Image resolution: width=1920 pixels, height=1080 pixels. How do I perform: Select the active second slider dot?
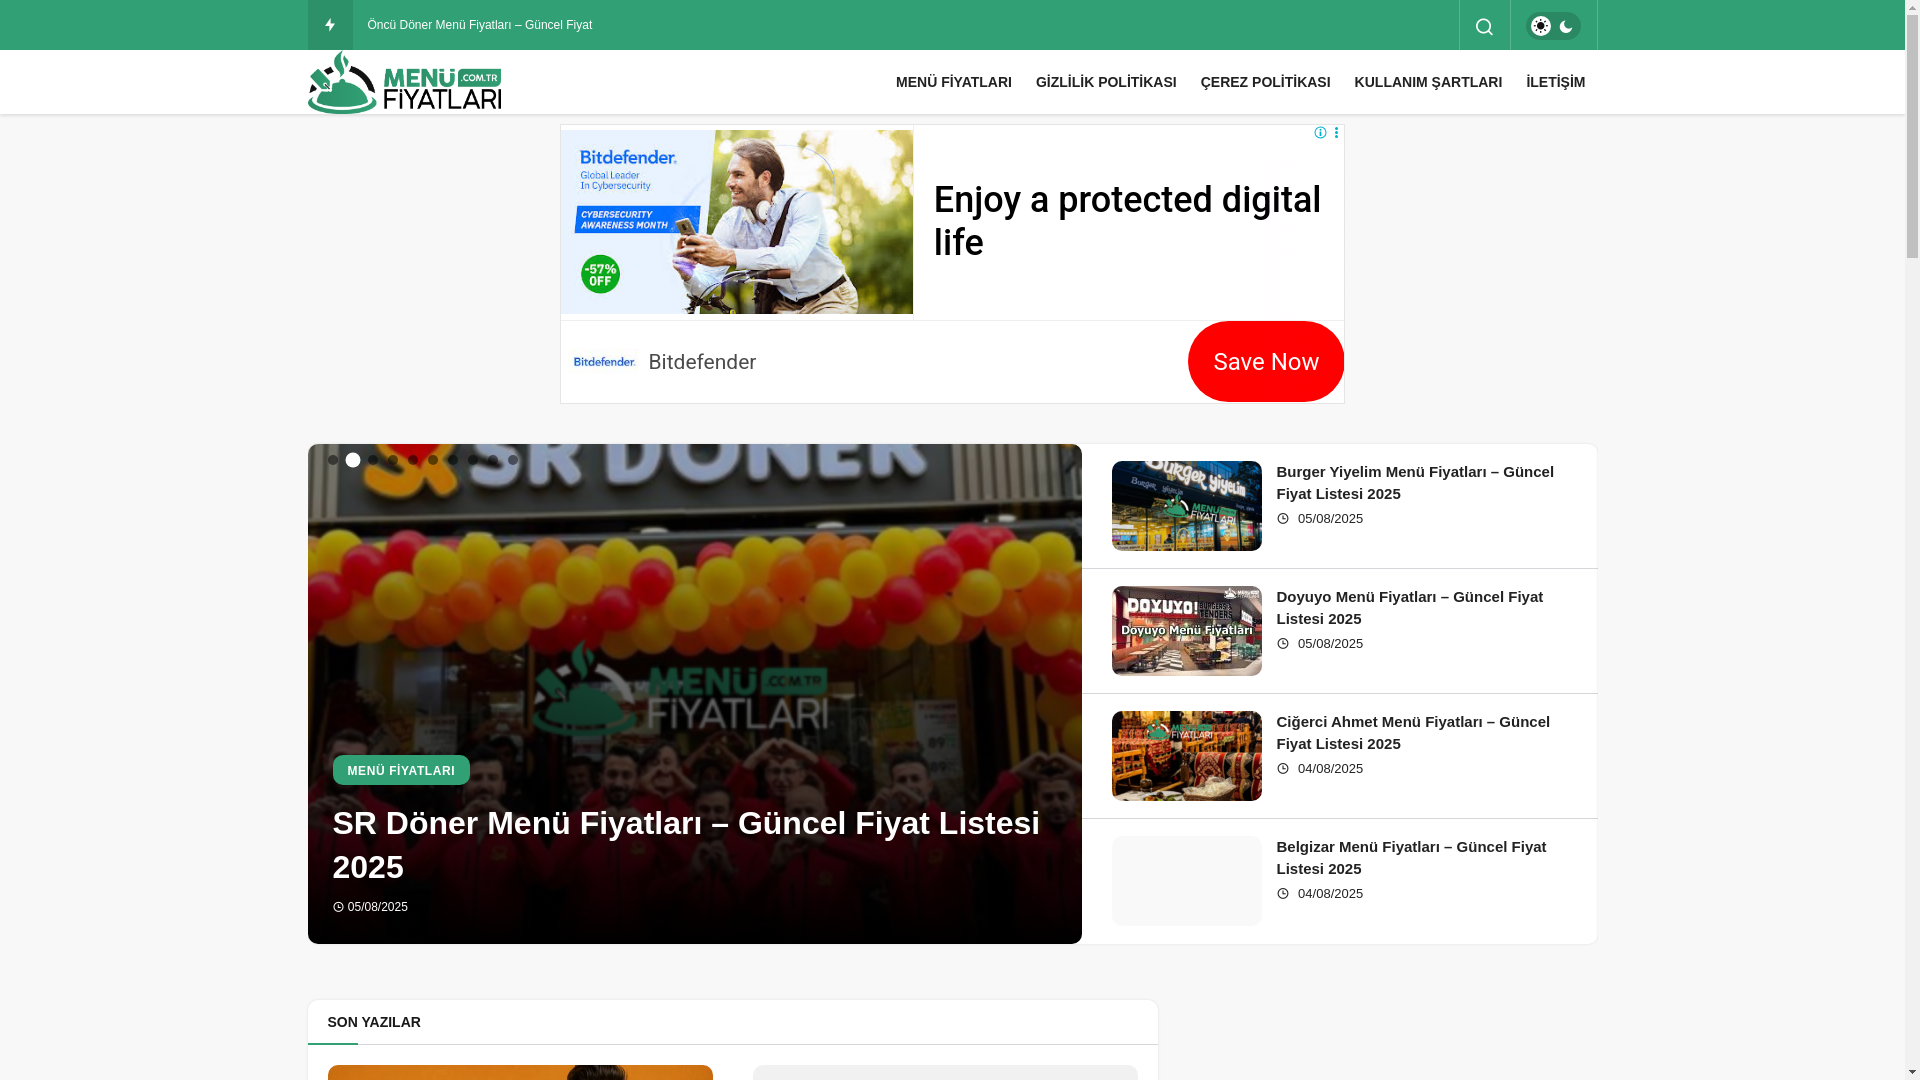pyautogui.click(x=353, y=460)
